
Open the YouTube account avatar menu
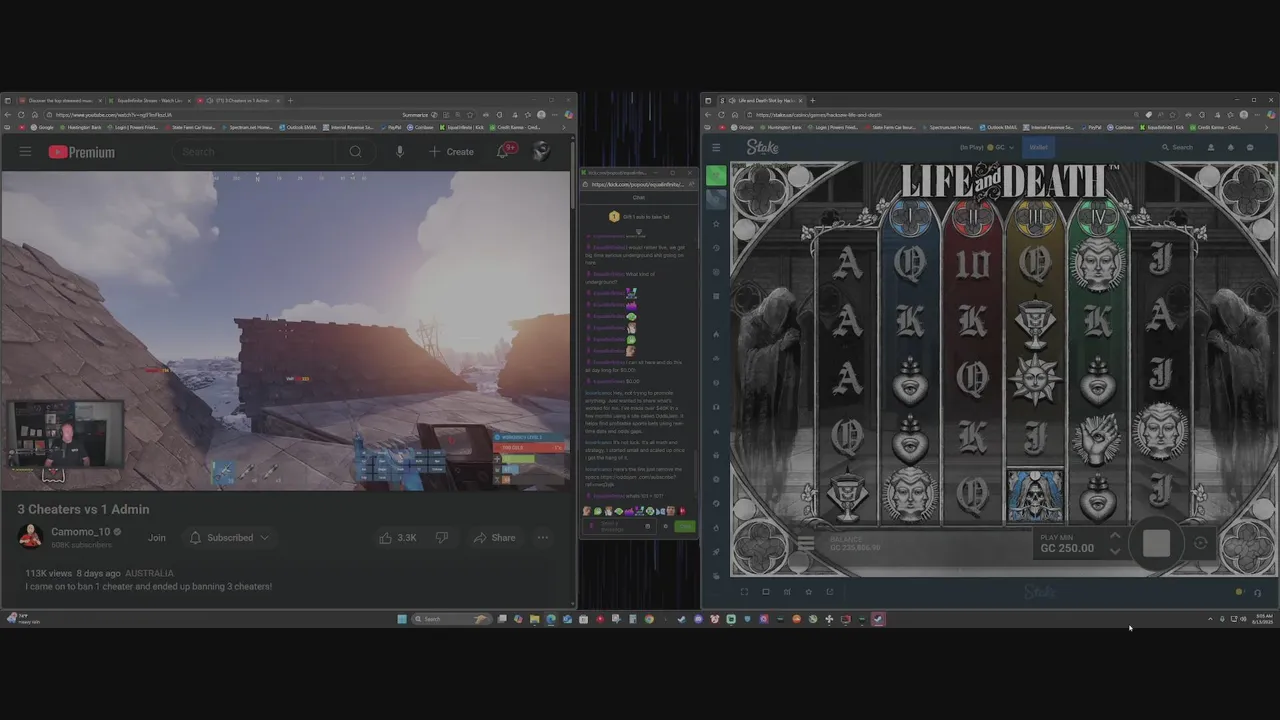tap(541, 152)
